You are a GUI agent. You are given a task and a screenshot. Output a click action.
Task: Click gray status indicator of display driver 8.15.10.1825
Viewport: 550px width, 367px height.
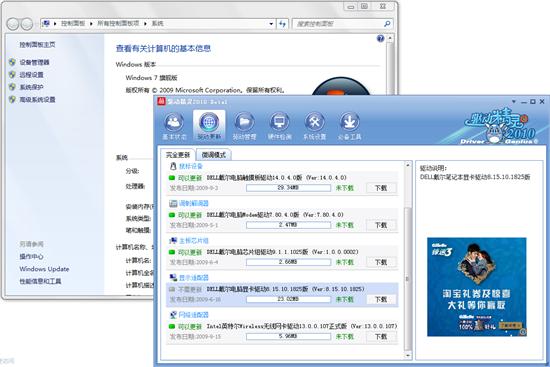pyautogui.click(x=172, y=289)
